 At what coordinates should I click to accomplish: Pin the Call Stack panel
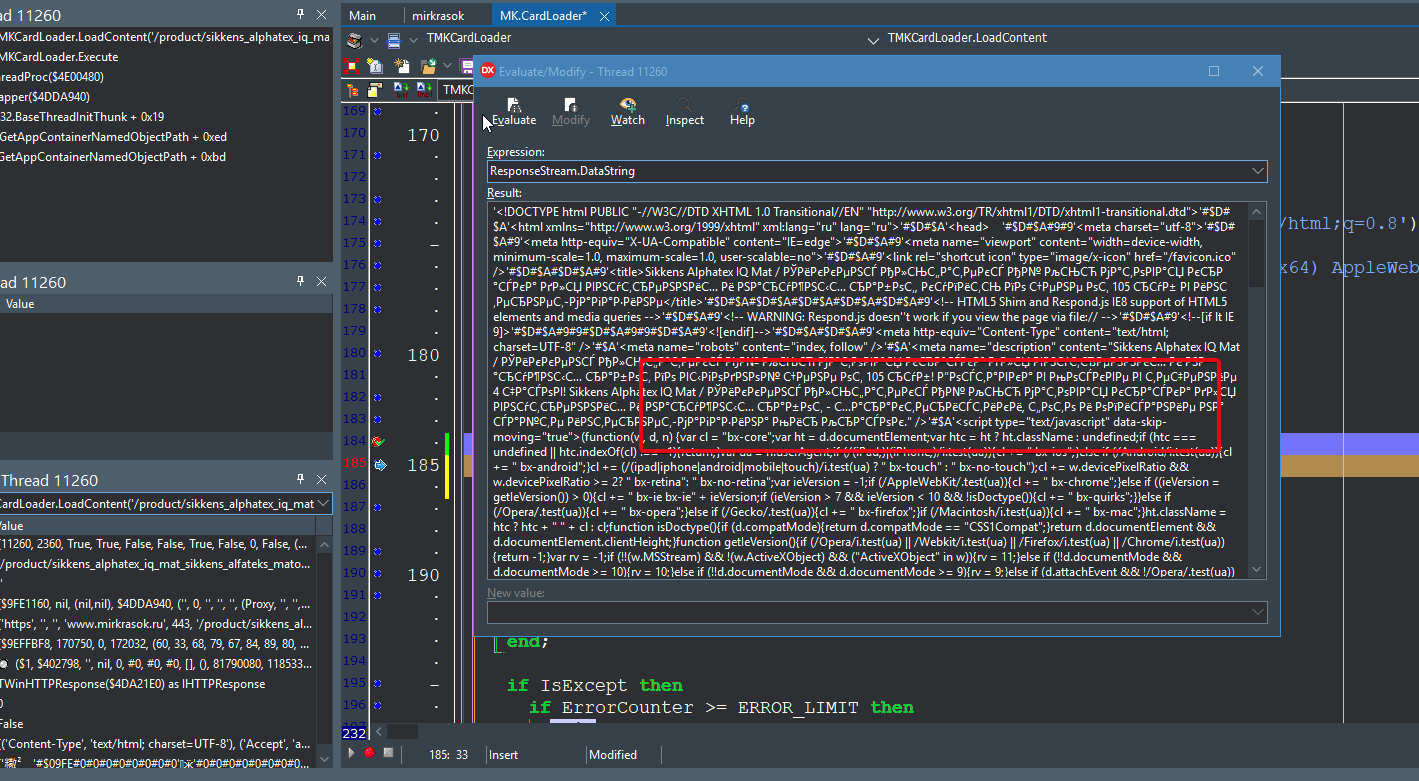pyautogui.click(x=301, y=14)
